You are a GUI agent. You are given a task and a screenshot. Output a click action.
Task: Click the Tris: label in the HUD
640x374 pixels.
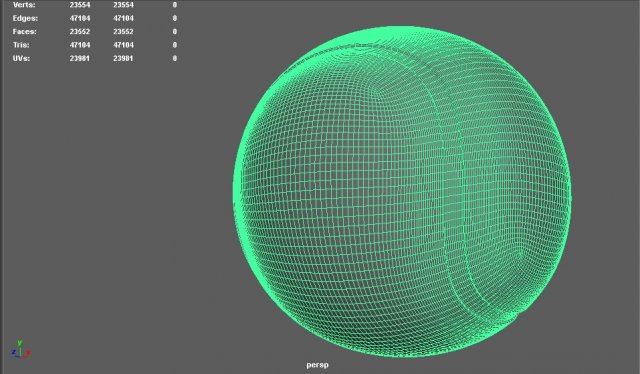(21, 45)
